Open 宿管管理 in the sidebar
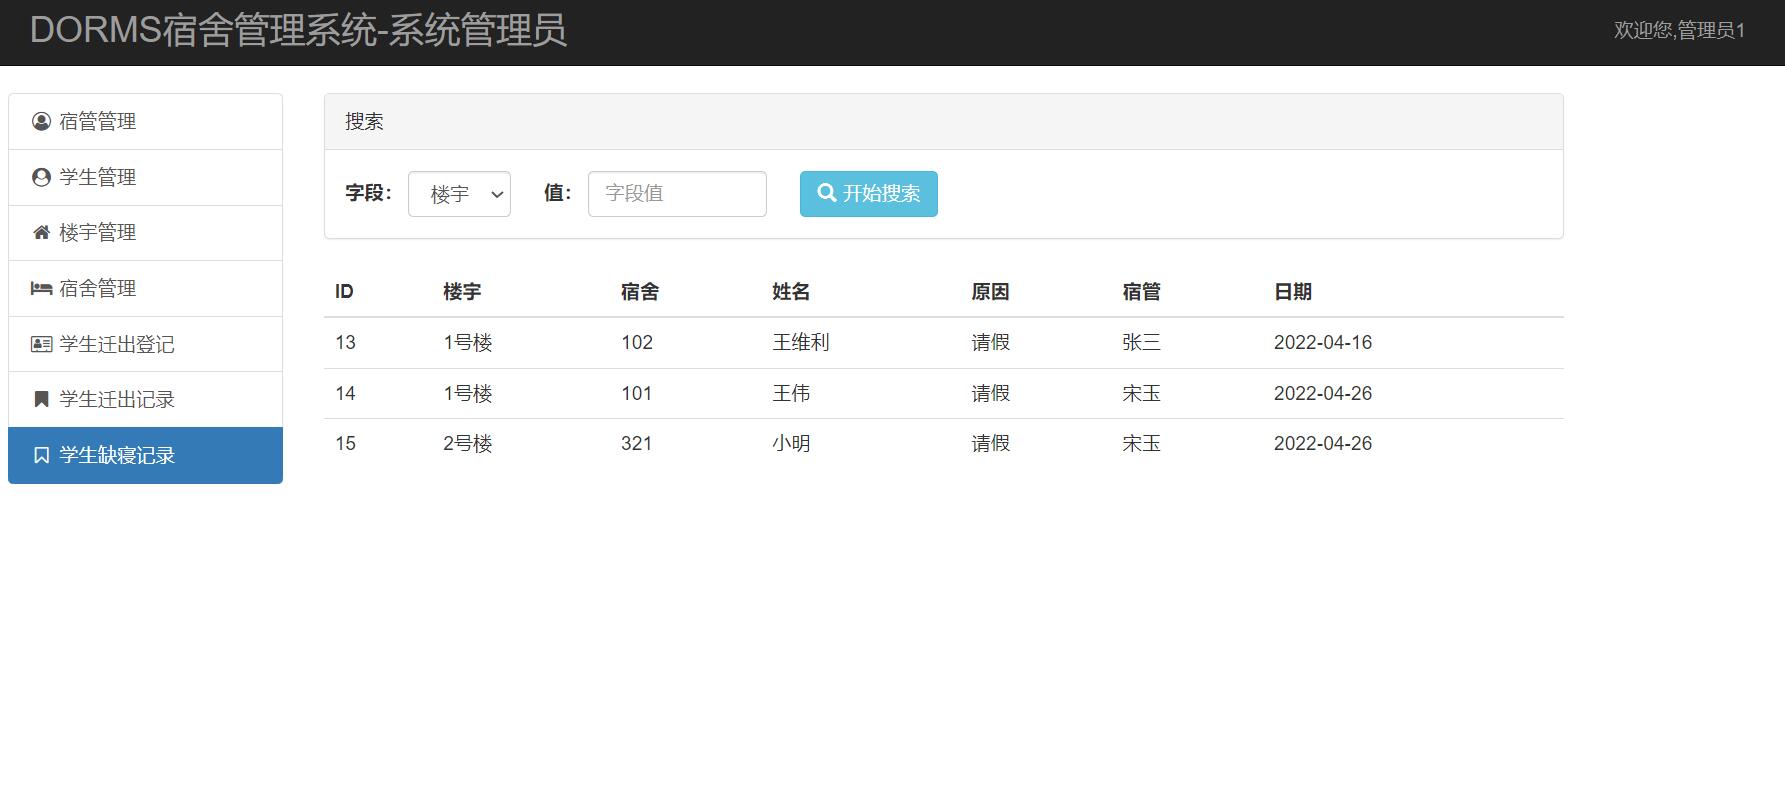 (x=145, y=122)
